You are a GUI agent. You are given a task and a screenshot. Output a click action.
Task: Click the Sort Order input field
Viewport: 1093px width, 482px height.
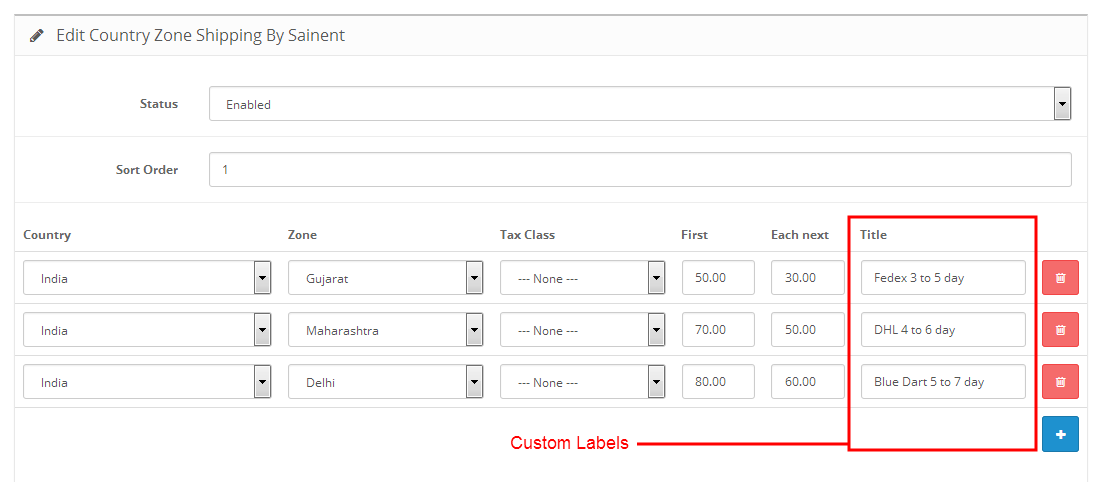[x=640, y=170]
